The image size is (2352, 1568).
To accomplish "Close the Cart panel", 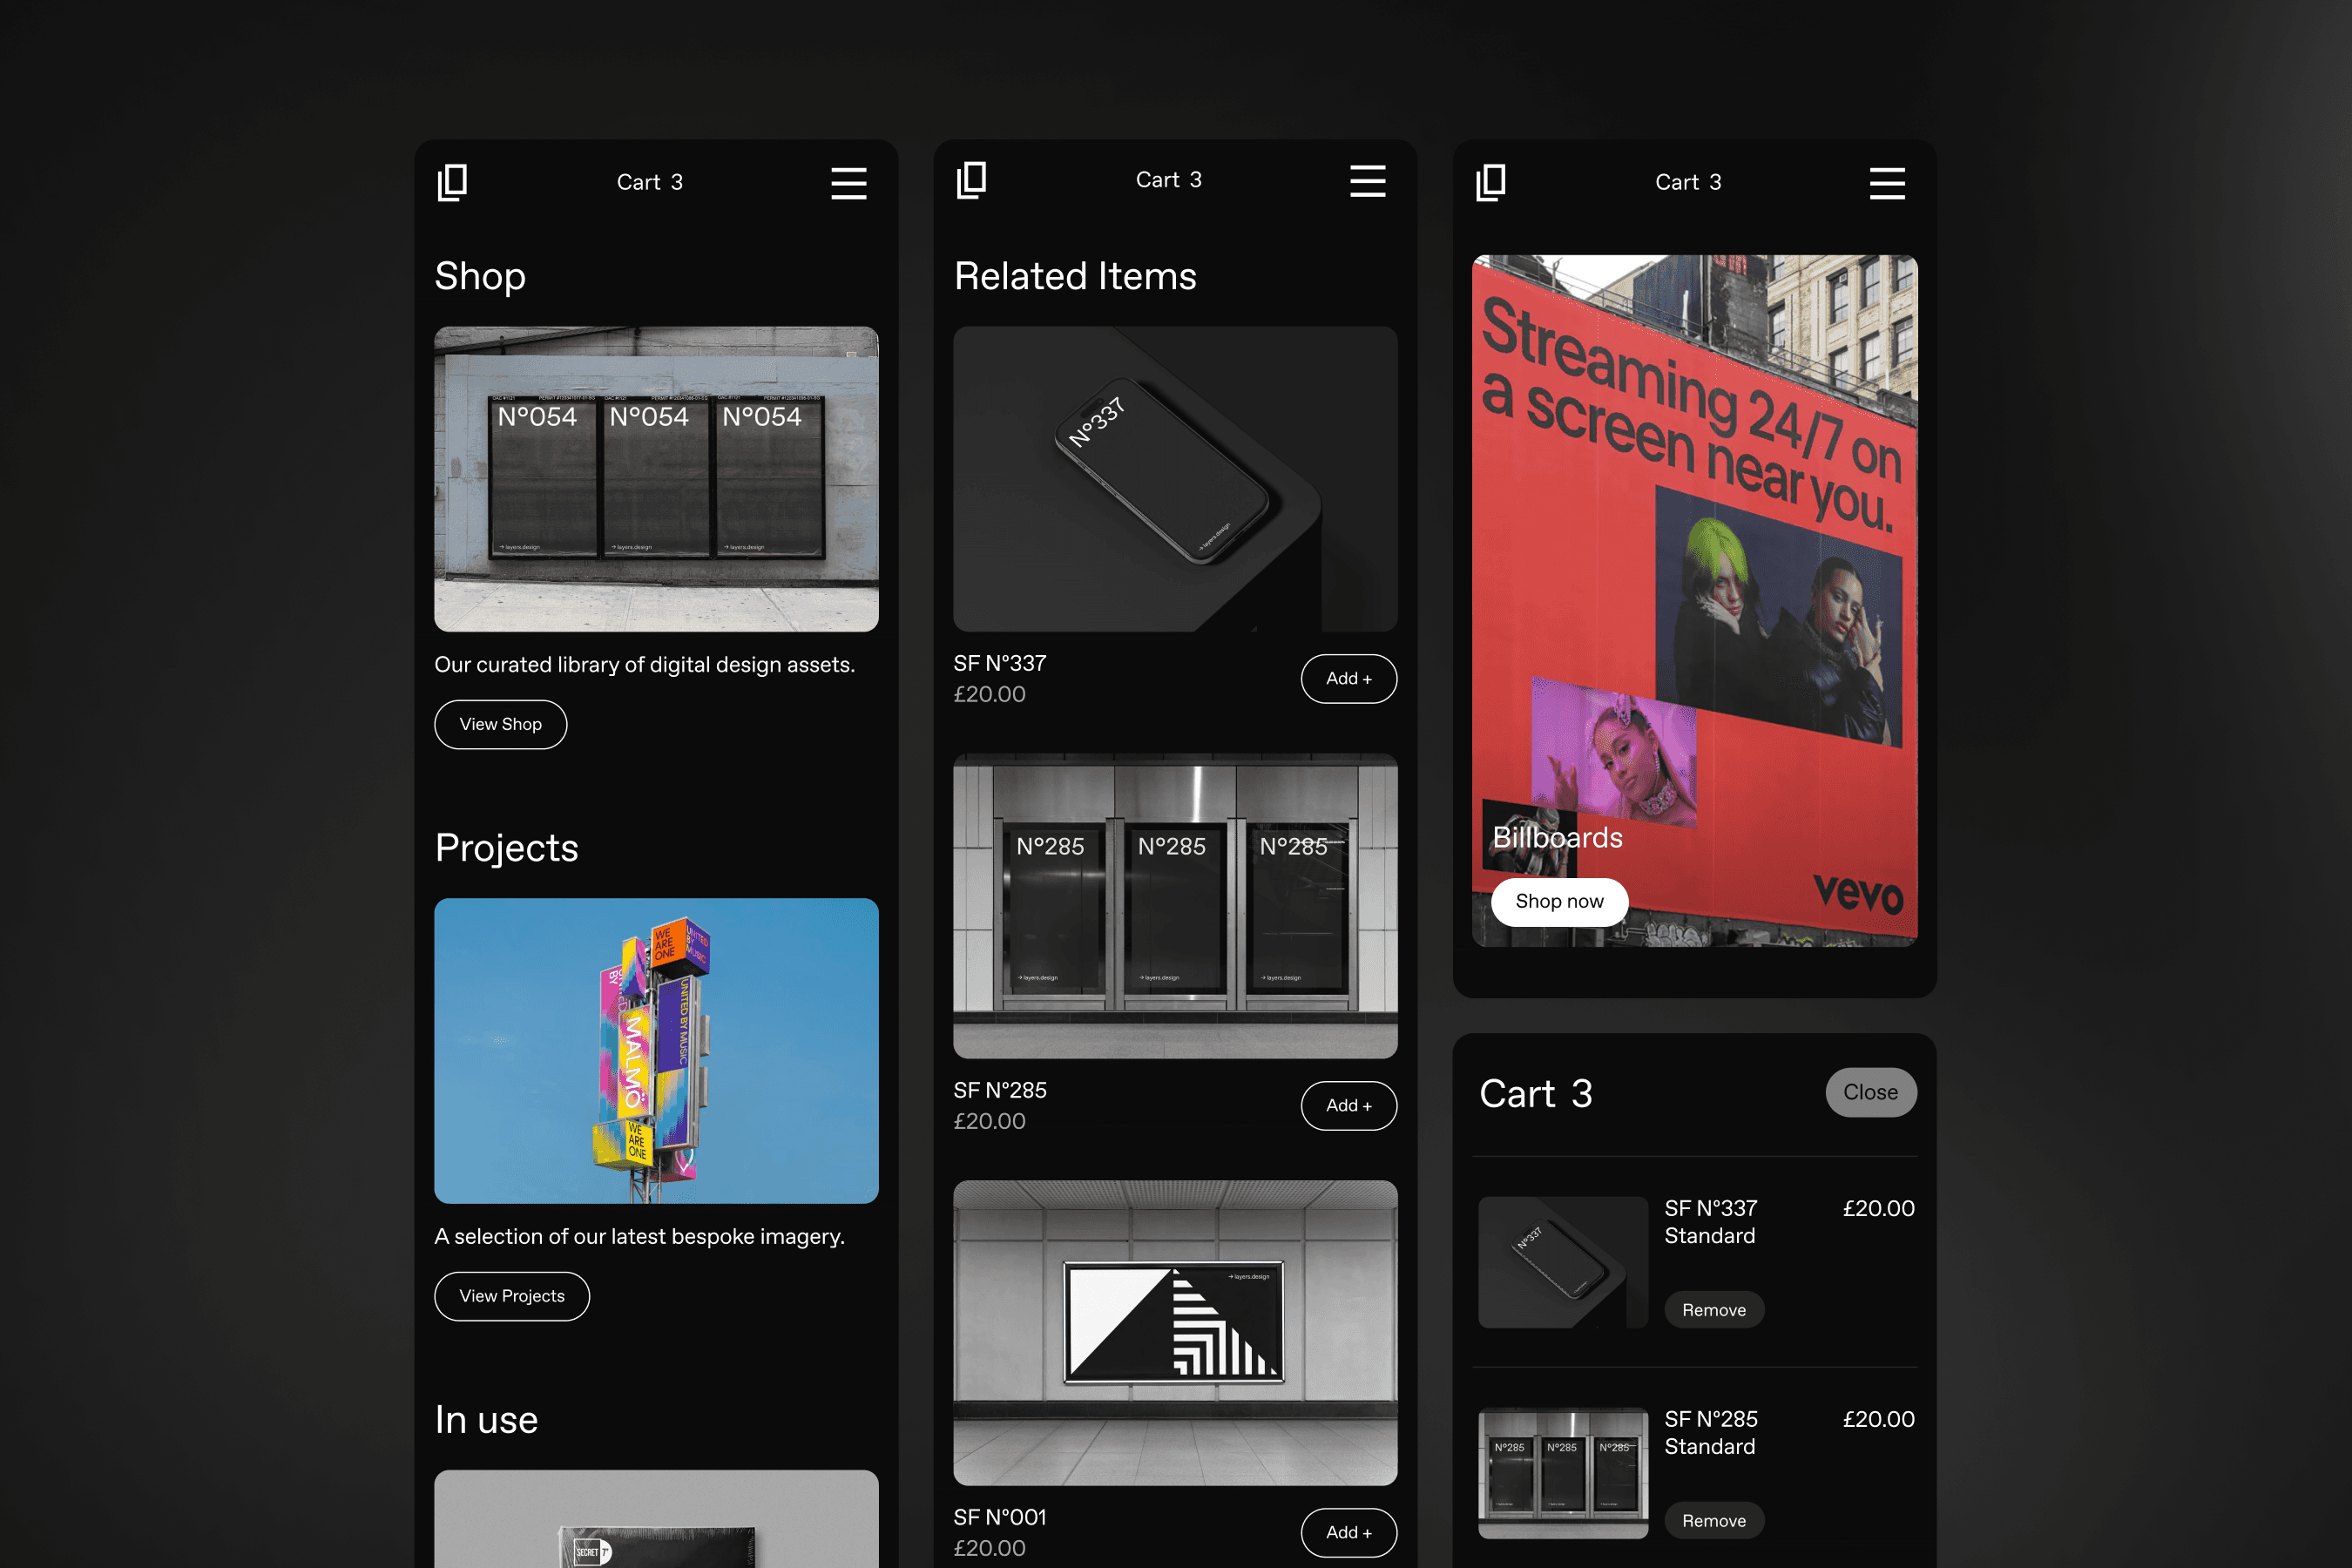I will (x=1869, y=1092).
